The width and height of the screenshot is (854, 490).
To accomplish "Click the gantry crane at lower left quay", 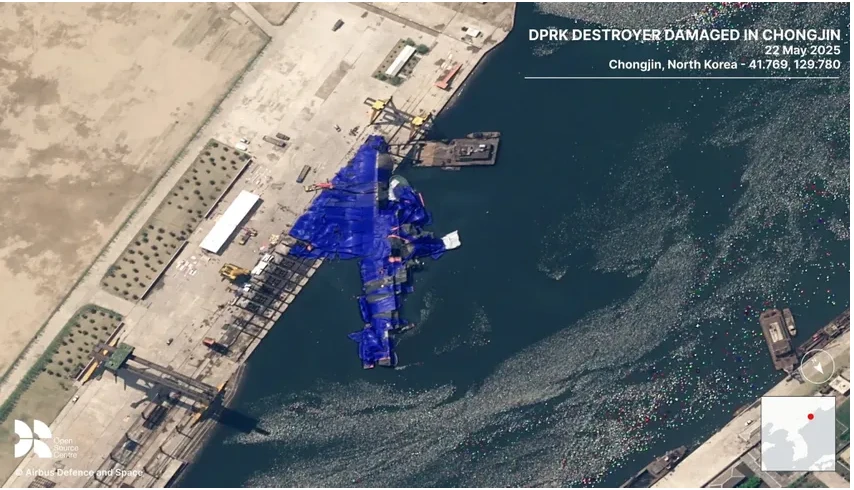I will [150, 373].
